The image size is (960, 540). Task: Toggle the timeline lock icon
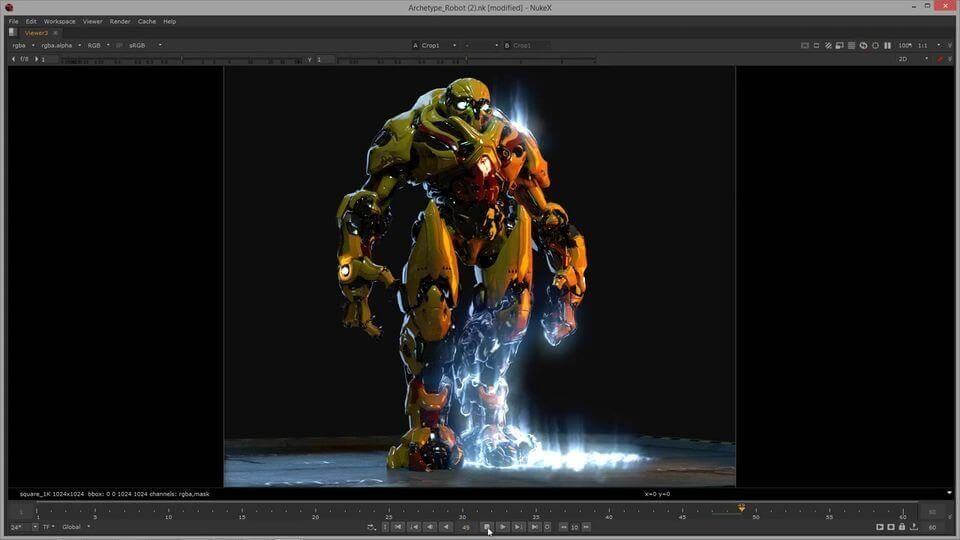click(x=902, y=527)
